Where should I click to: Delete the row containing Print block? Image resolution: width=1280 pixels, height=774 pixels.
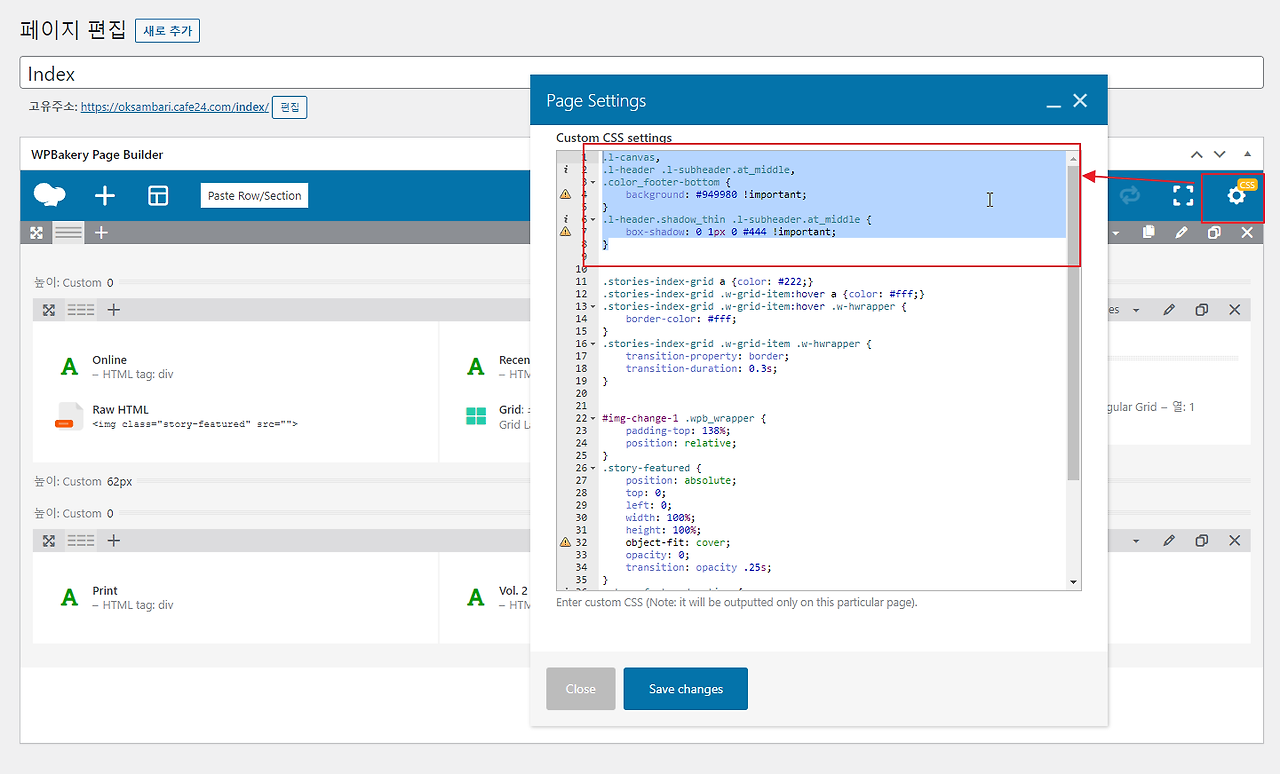(1234, 540)
